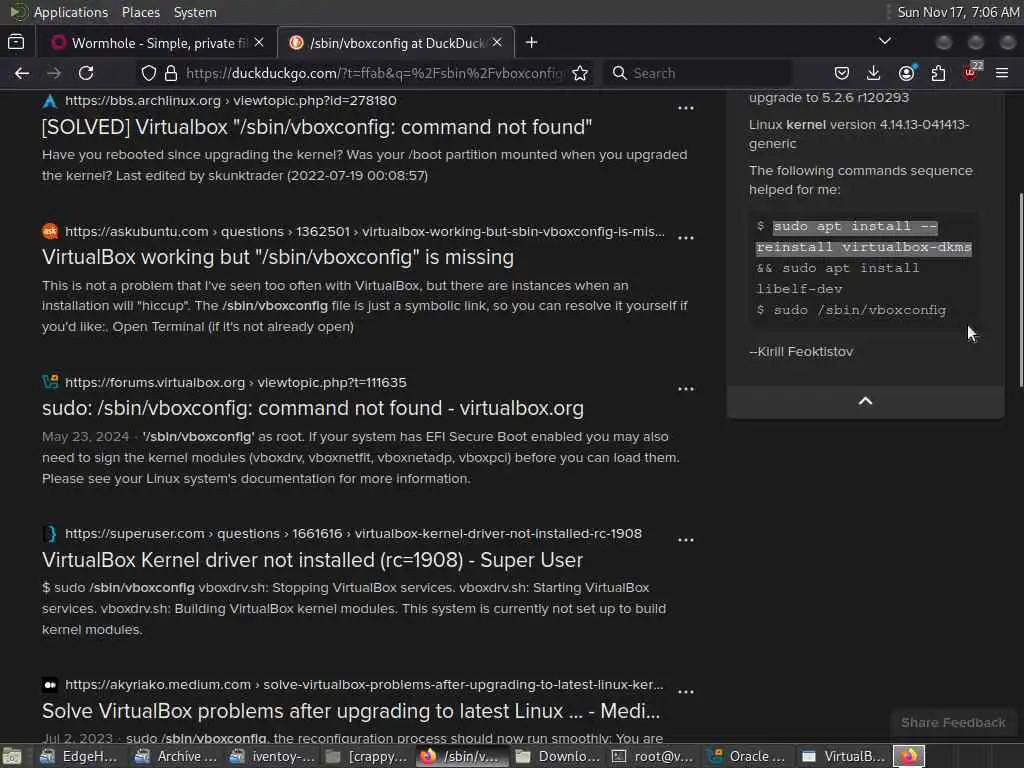Click the clock showing Sun Nov 17

click(957, 12)
